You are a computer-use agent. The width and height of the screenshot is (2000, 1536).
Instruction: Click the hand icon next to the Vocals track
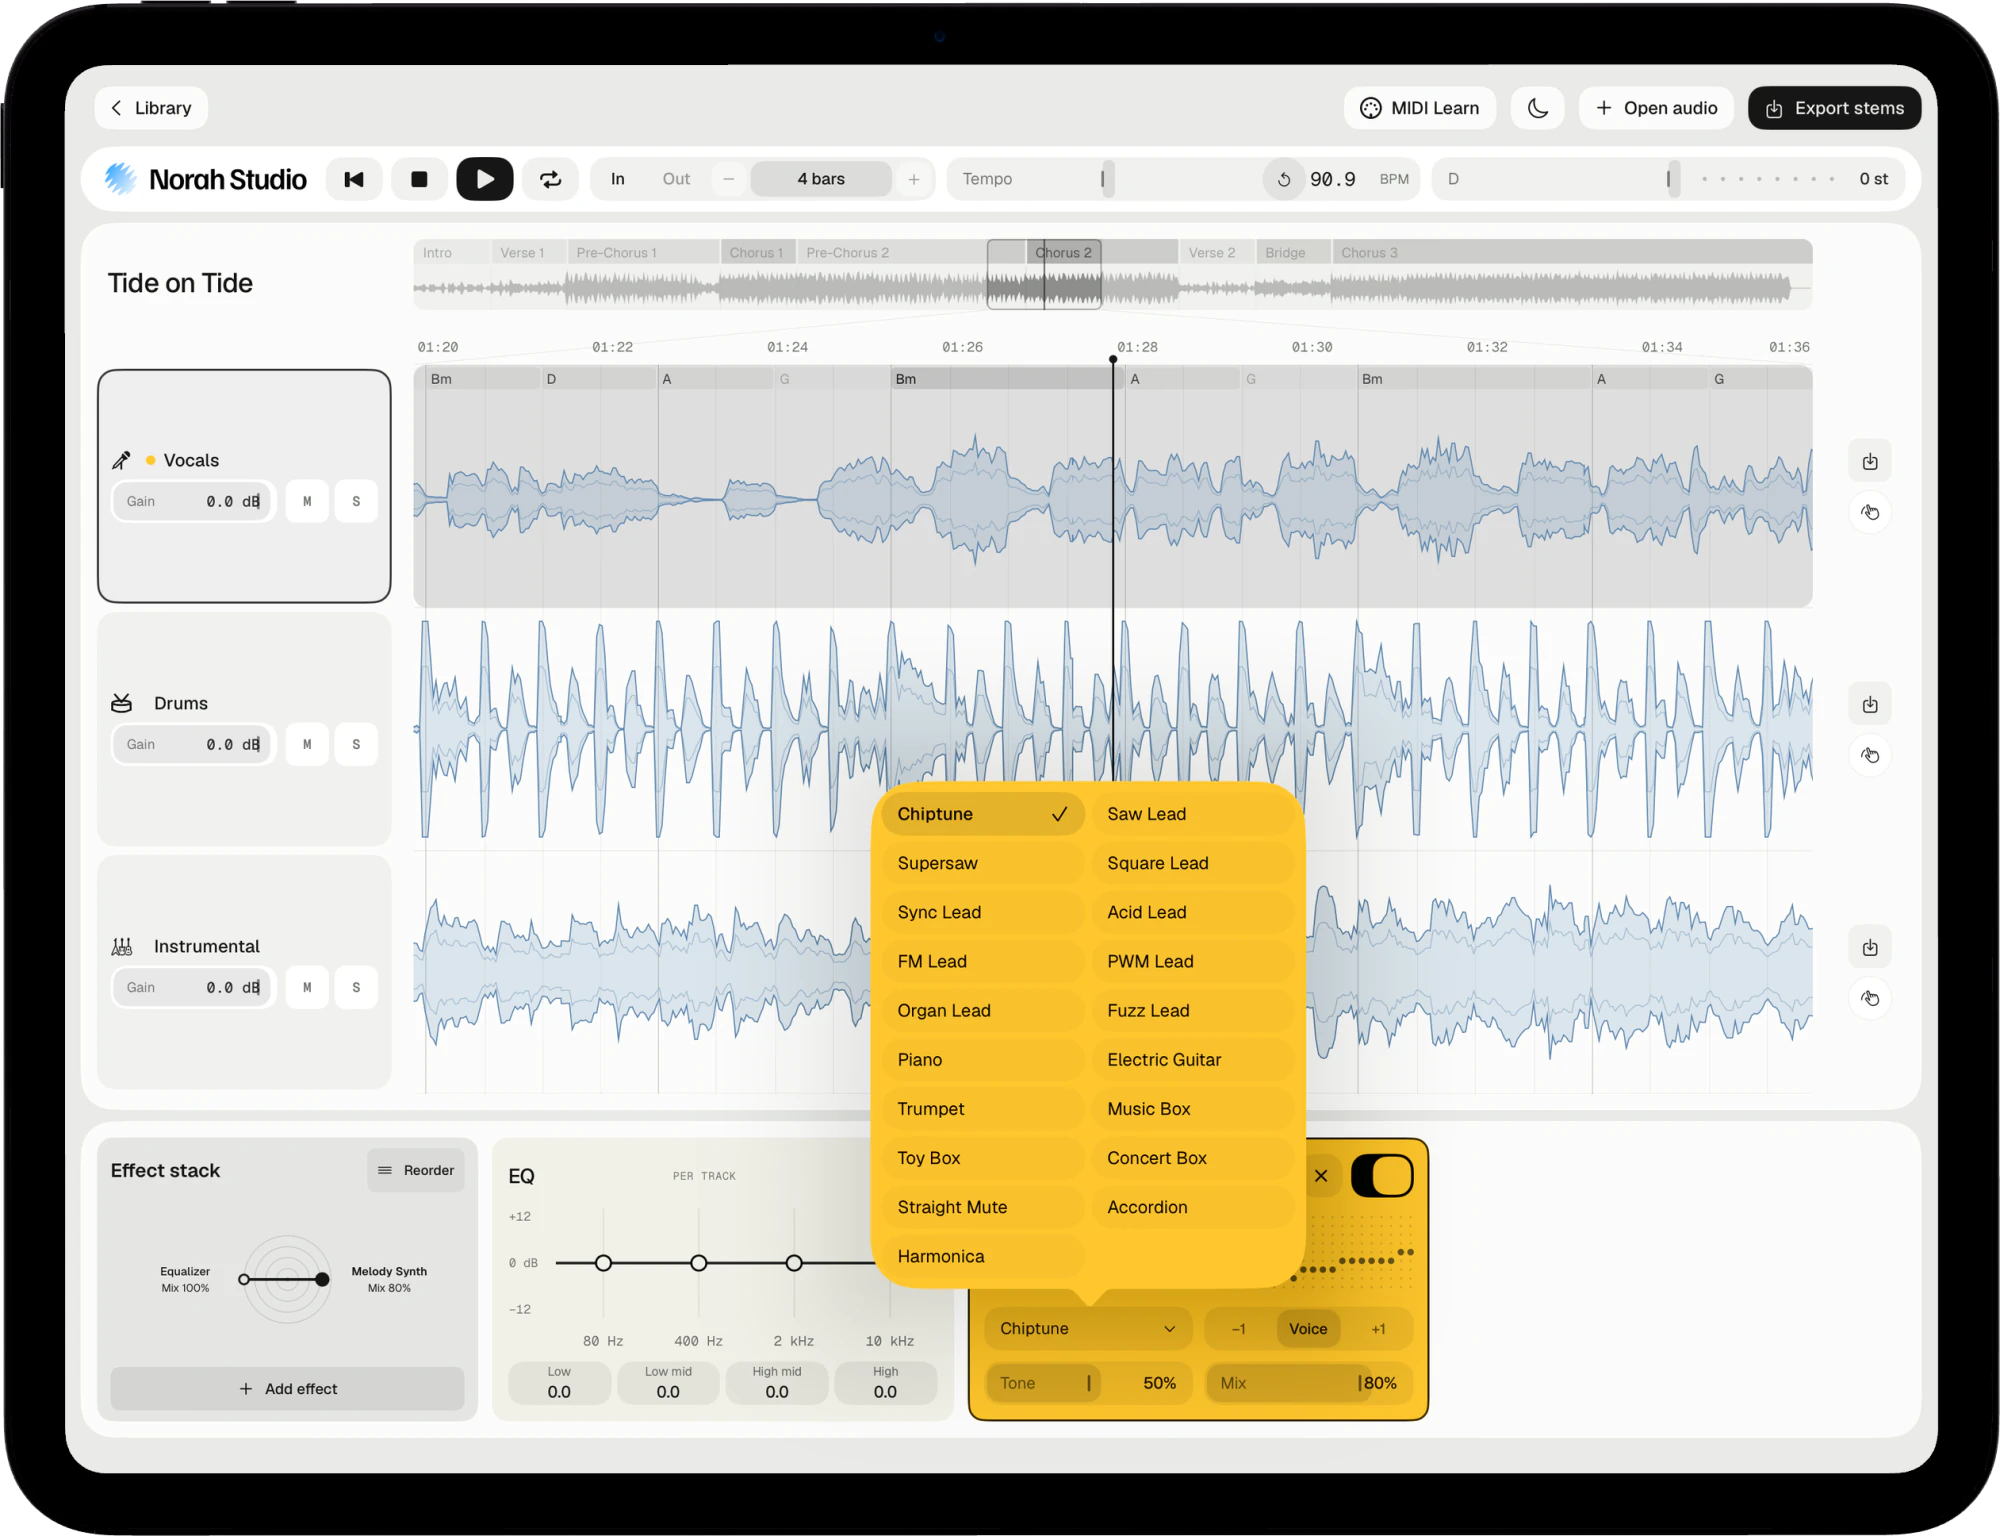click(x=1870, y=513)
